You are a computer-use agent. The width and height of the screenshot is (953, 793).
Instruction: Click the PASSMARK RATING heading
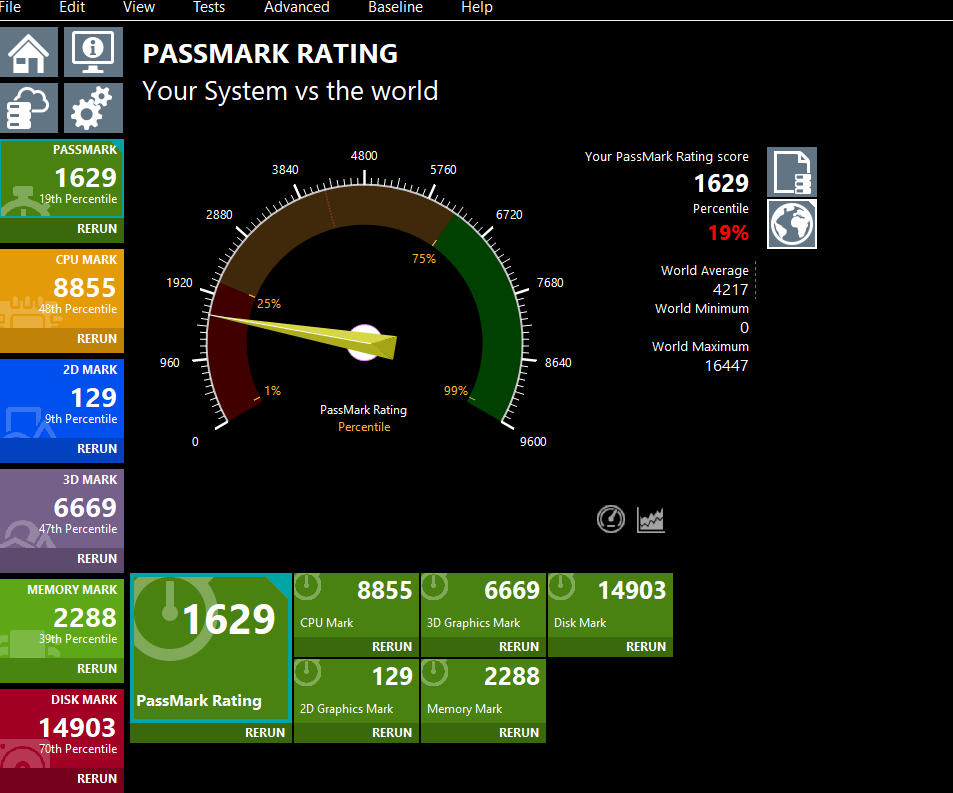click(x=270, y=53)
